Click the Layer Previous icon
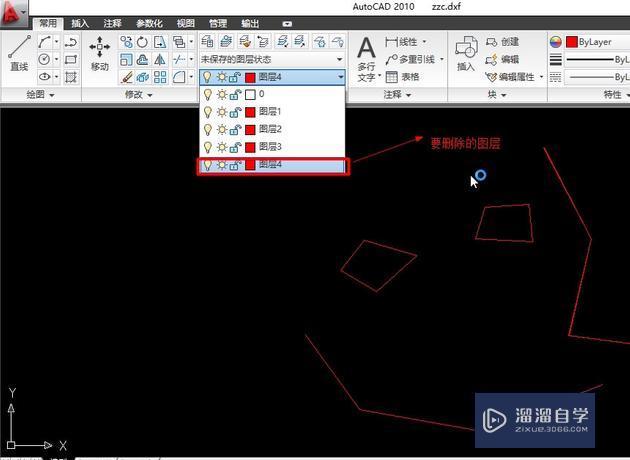Screen dimensions: 630x460 click(263, 41)
